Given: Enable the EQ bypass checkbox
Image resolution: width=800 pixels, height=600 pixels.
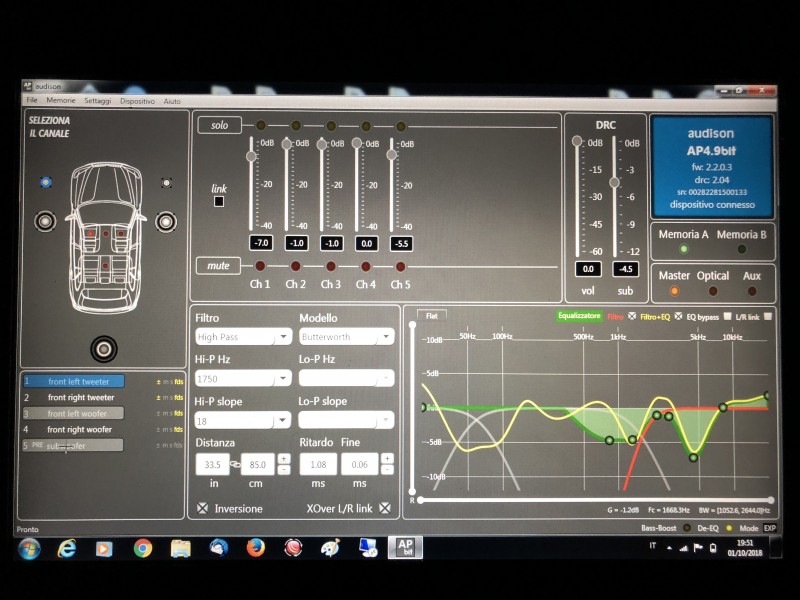Looking at the screenshot, I should pos(728,316).
